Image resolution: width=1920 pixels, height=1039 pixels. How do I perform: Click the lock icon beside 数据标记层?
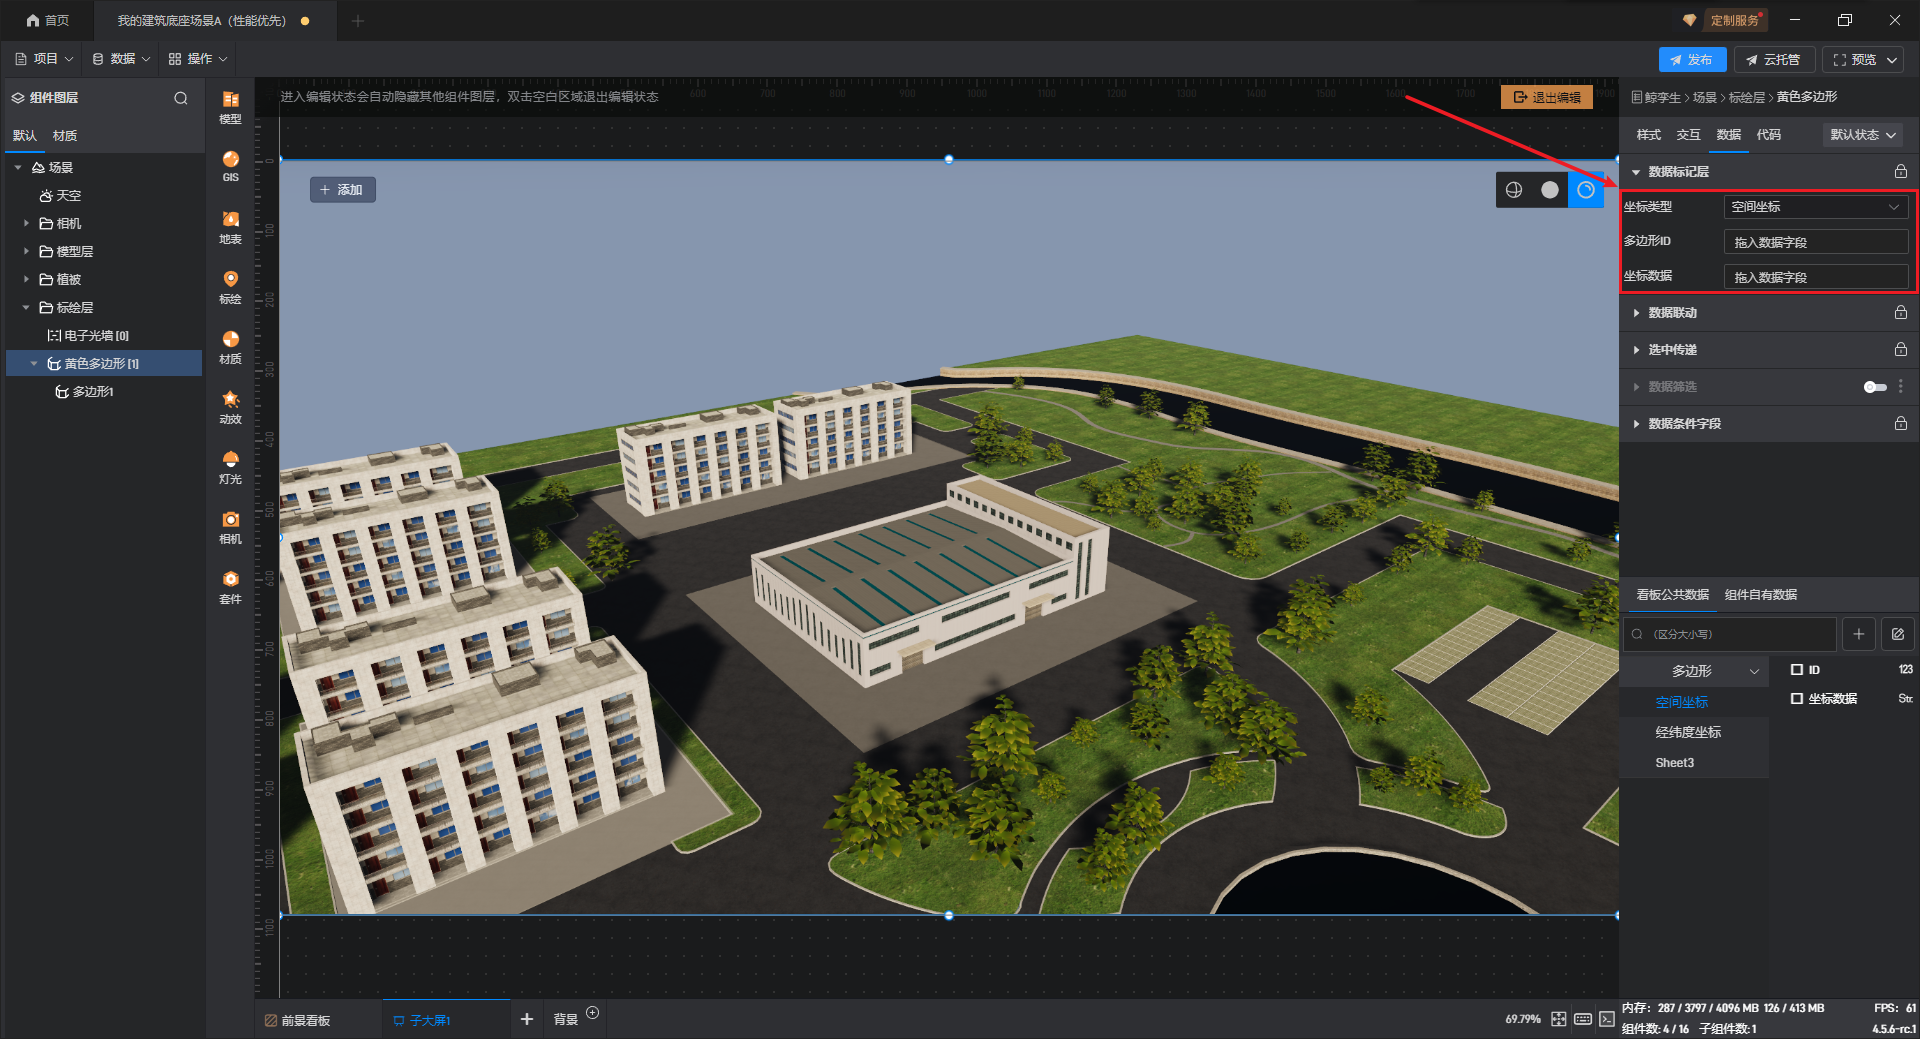(1900, 172)
